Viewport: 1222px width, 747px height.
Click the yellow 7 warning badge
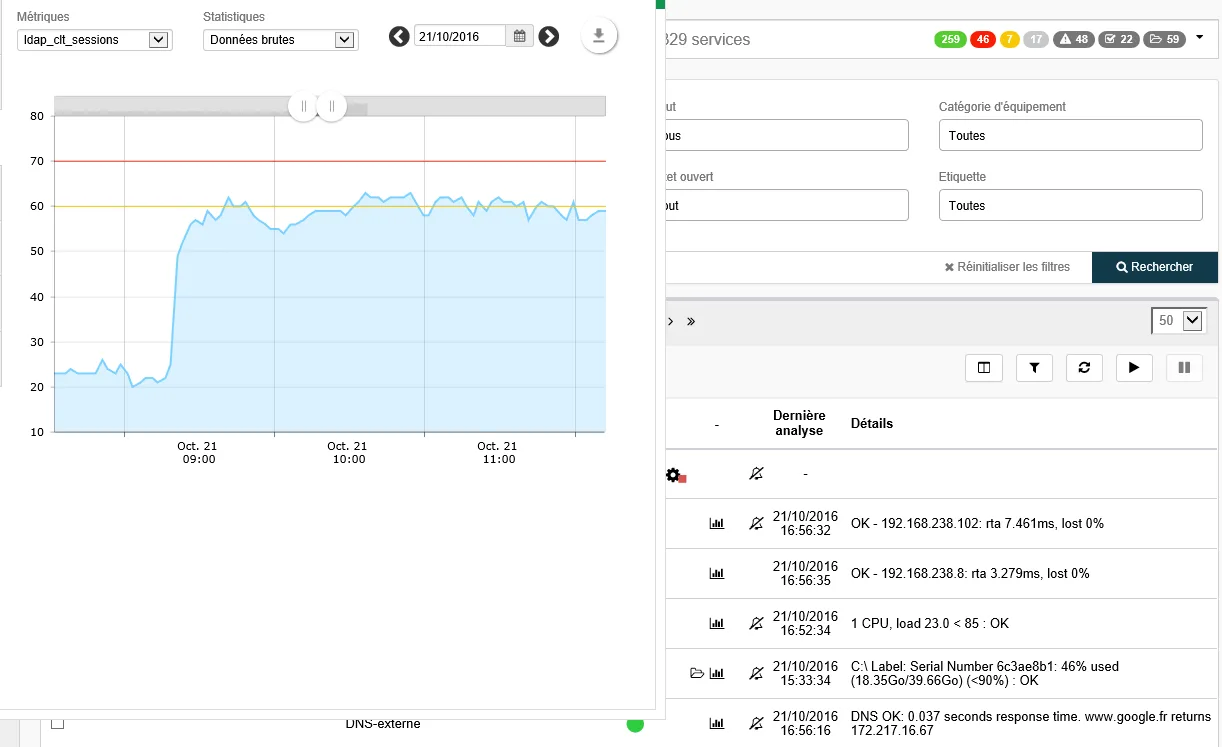pyautogui.click(x=1009, y=40)
